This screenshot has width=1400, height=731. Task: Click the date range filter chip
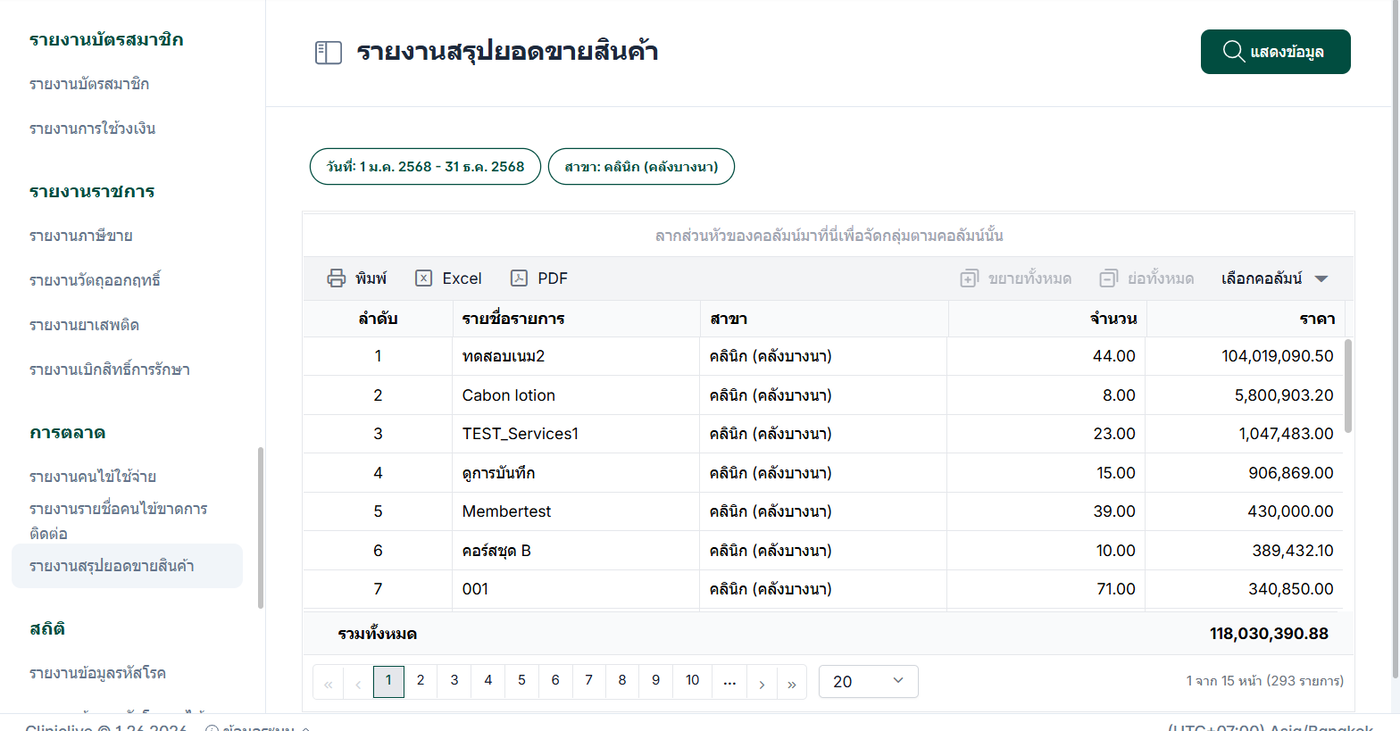point(425,167)
